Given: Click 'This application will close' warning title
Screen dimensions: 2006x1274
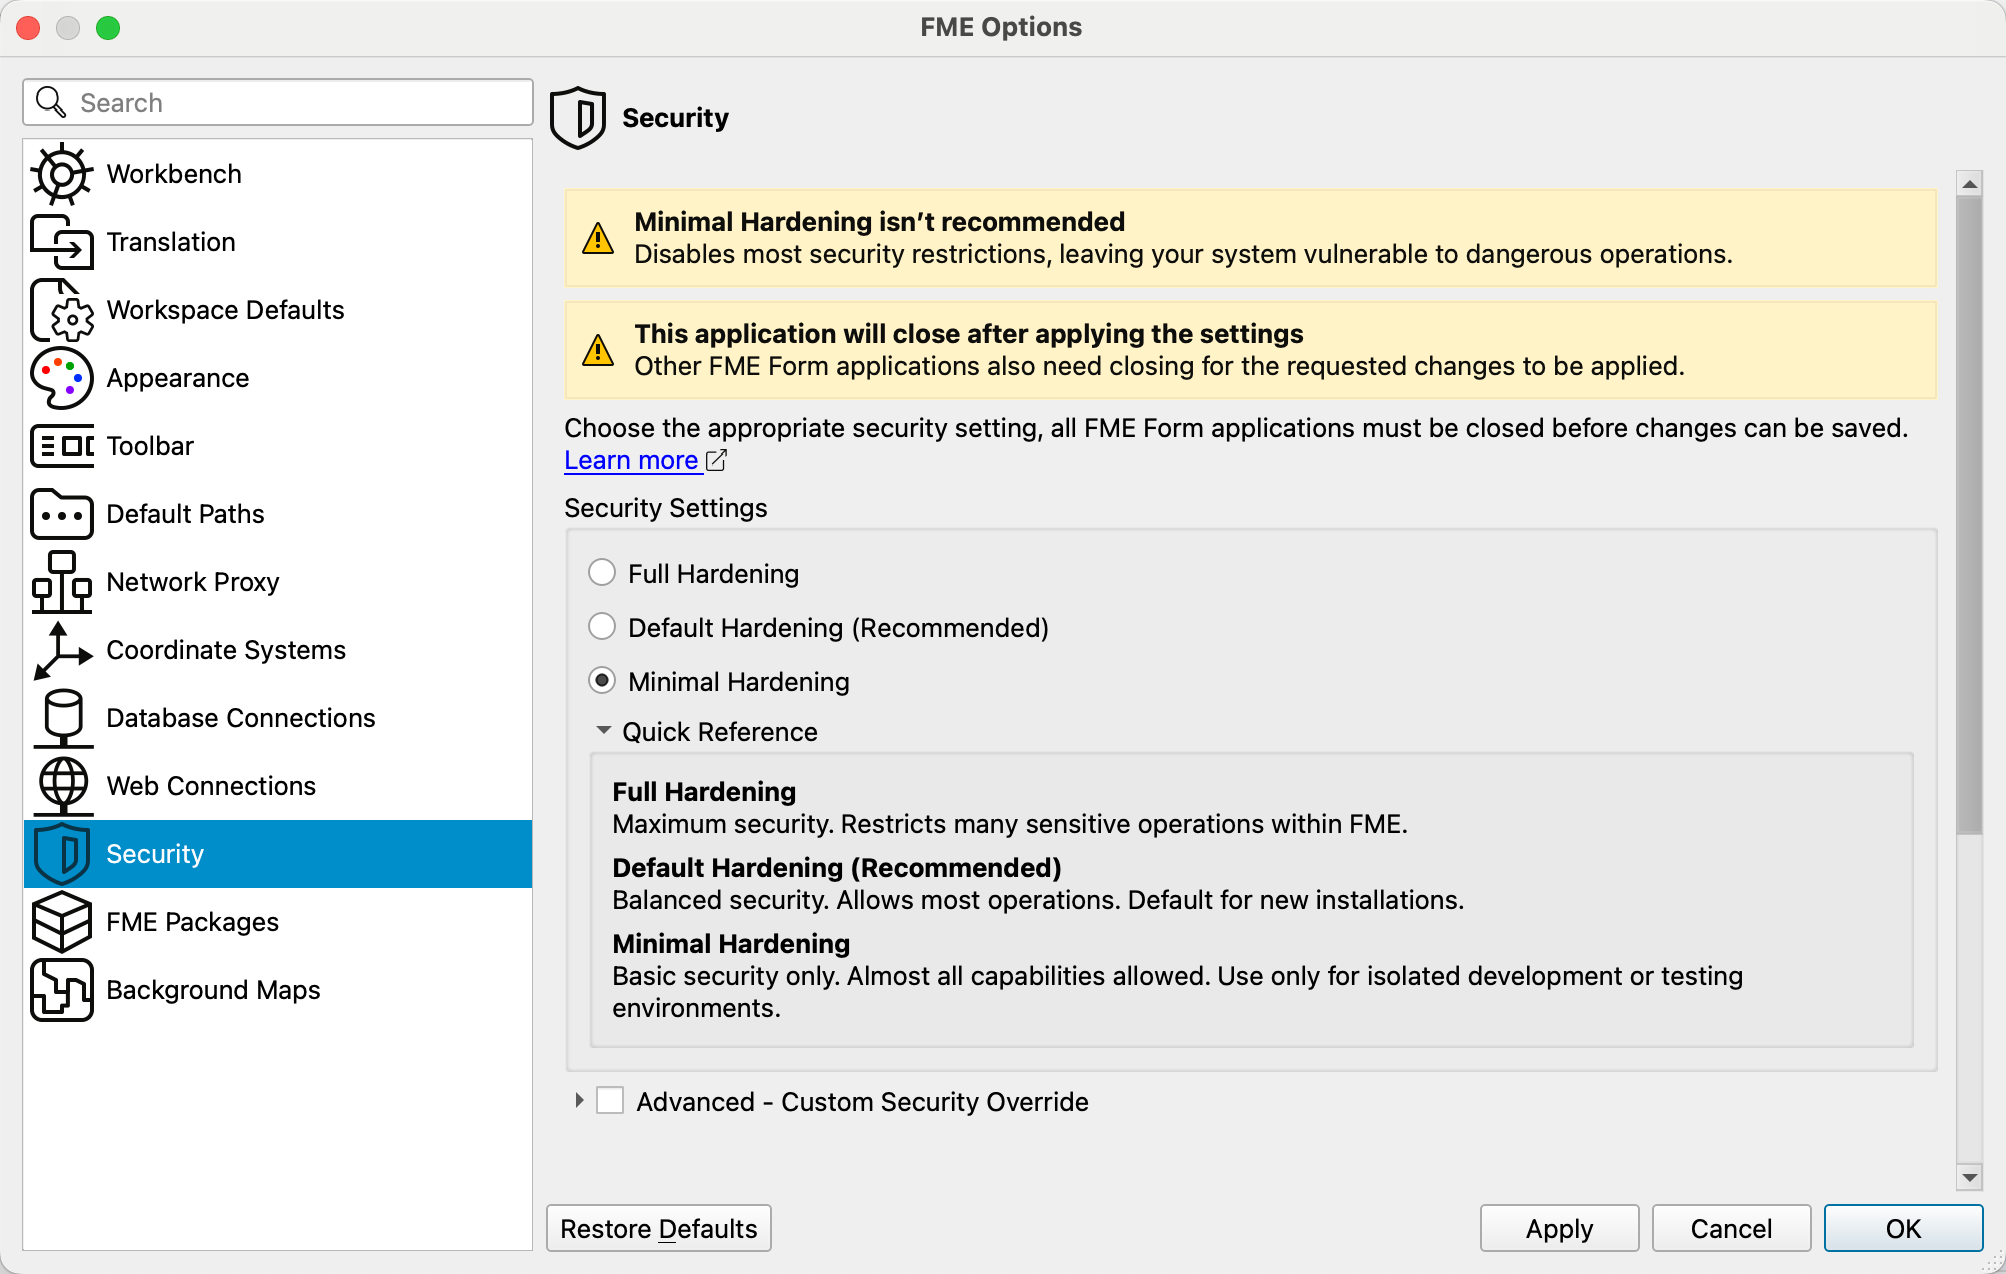Looking at the screenshot, I should click(969, 334).
